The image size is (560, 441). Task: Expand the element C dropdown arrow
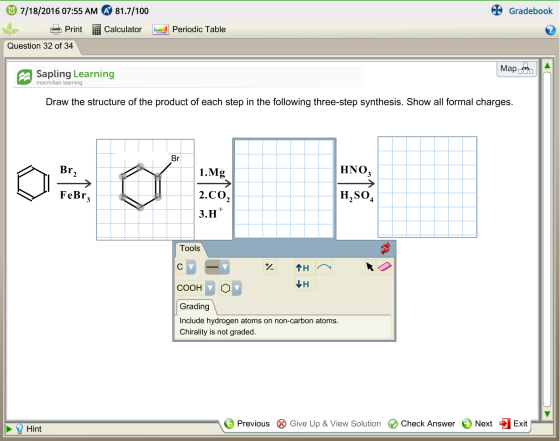point(191,267)
